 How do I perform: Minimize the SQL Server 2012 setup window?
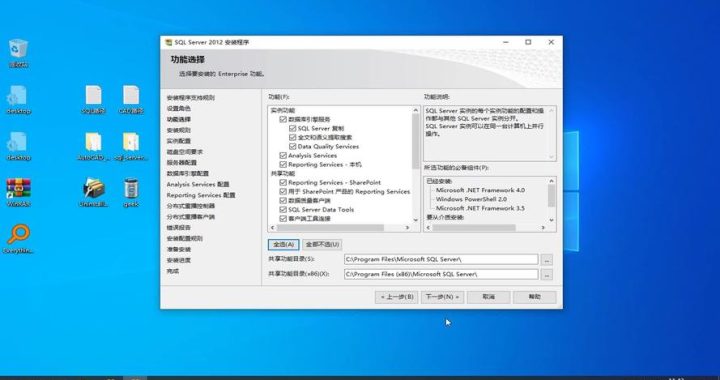506,42
